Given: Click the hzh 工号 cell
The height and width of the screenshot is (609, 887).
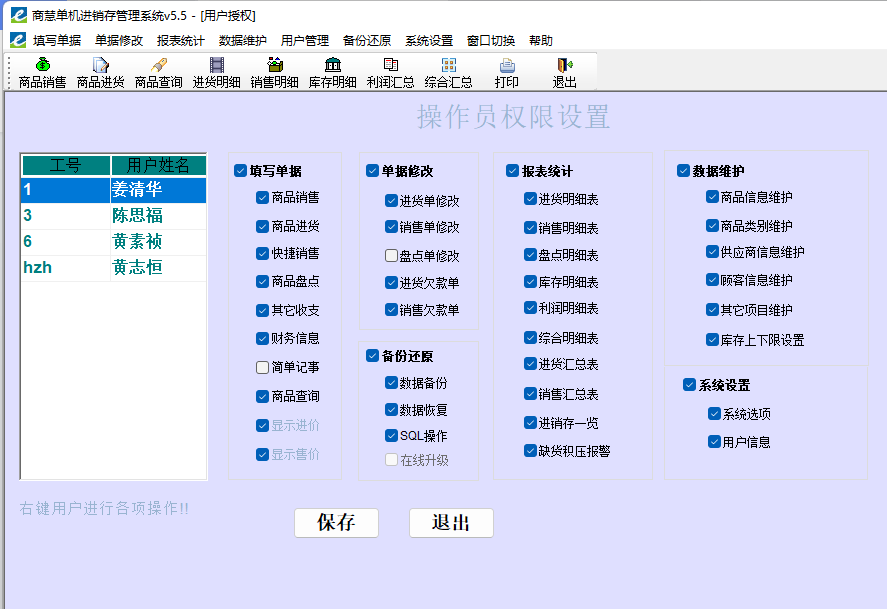Looking at the screenshot, I should tap(66, 267).
